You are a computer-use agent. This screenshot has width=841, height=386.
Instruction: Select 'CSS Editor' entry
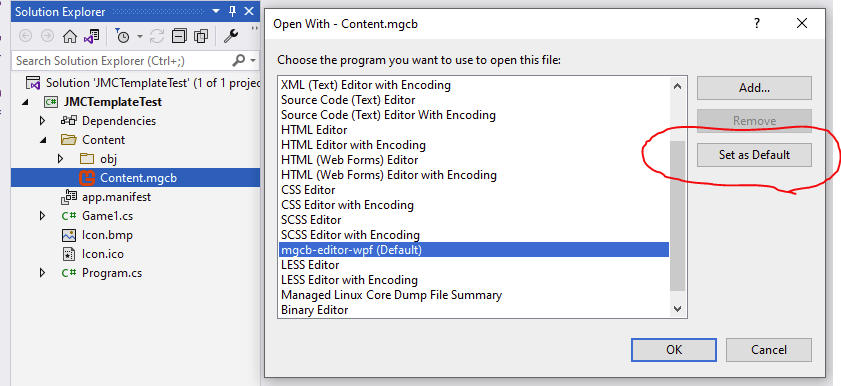point(308,190)
